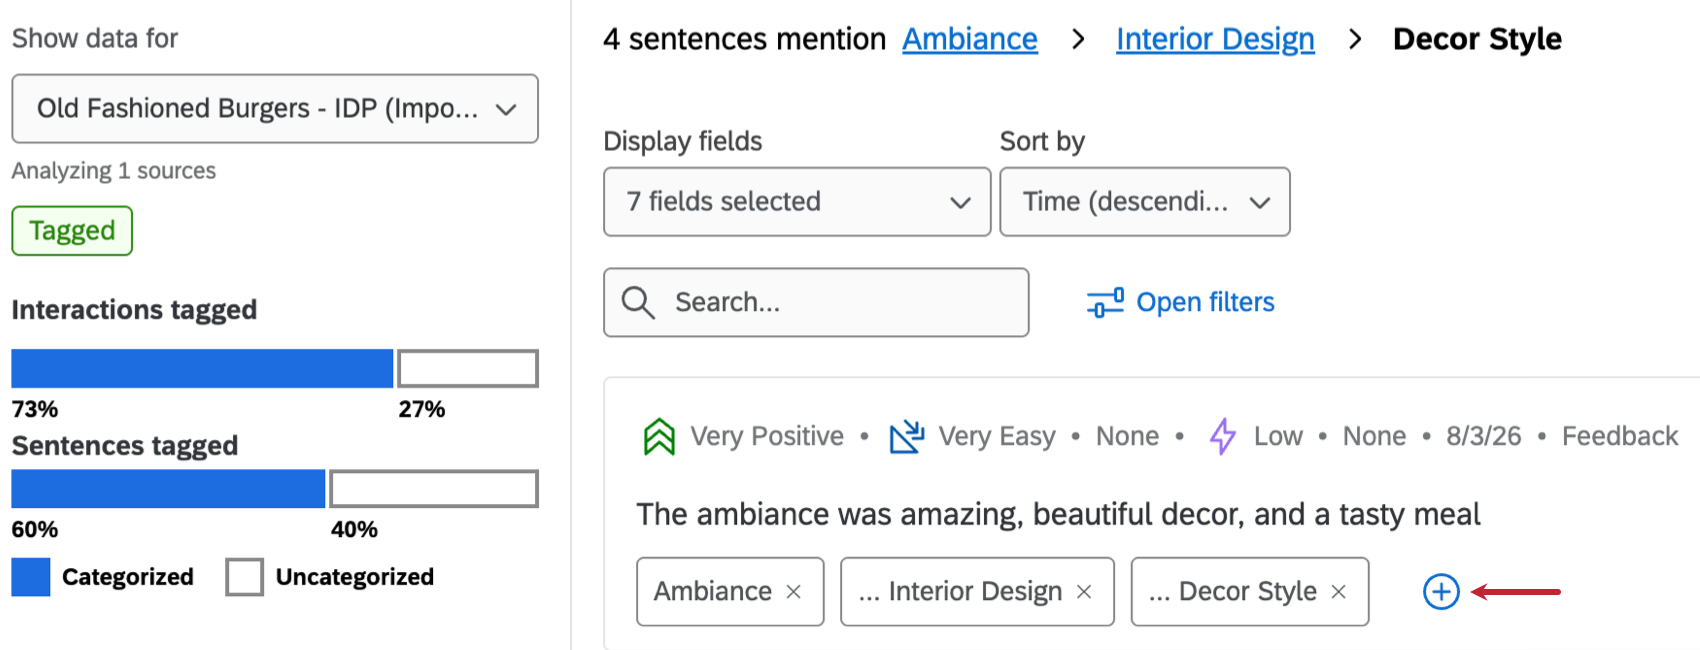The height and width of the screenshot is (650, 1700).
Task: Click the Ambiance breadcrumb link
Action: [x=970, y=39]
